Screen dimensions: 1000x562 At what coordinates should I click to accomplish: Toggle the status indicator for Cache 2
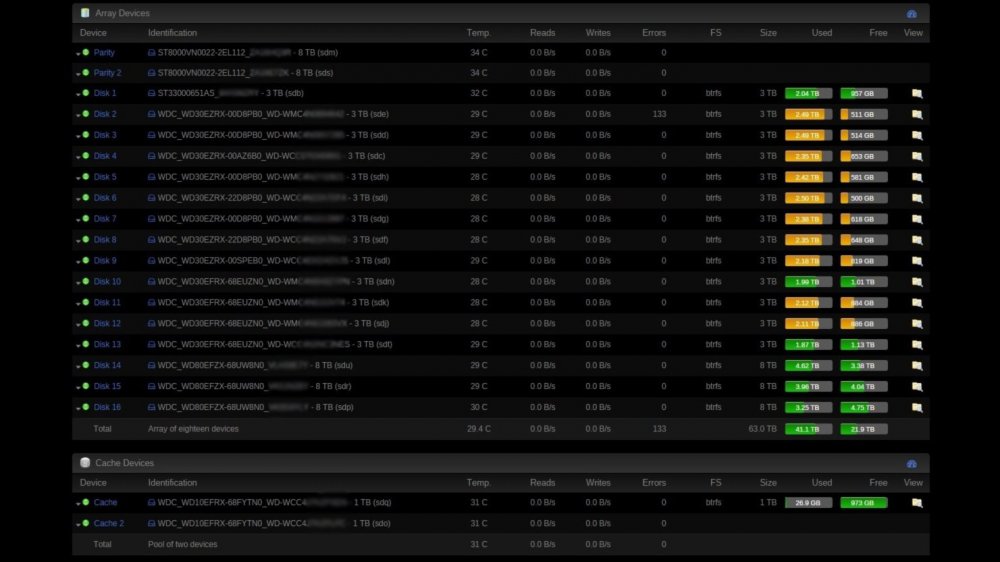86,523
